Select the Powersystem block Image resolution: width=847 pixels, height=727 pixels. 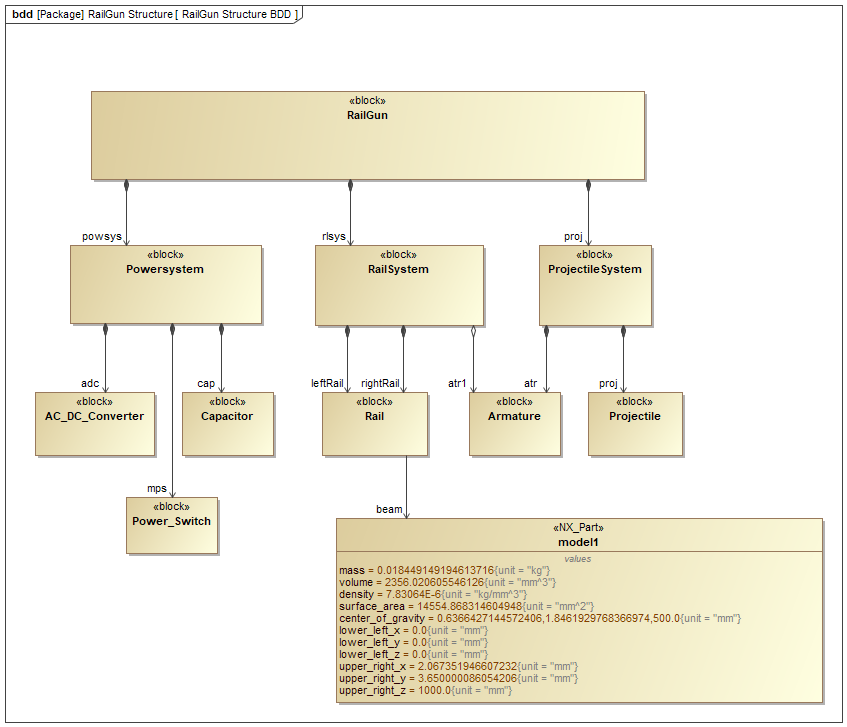(x=166, y=285)
